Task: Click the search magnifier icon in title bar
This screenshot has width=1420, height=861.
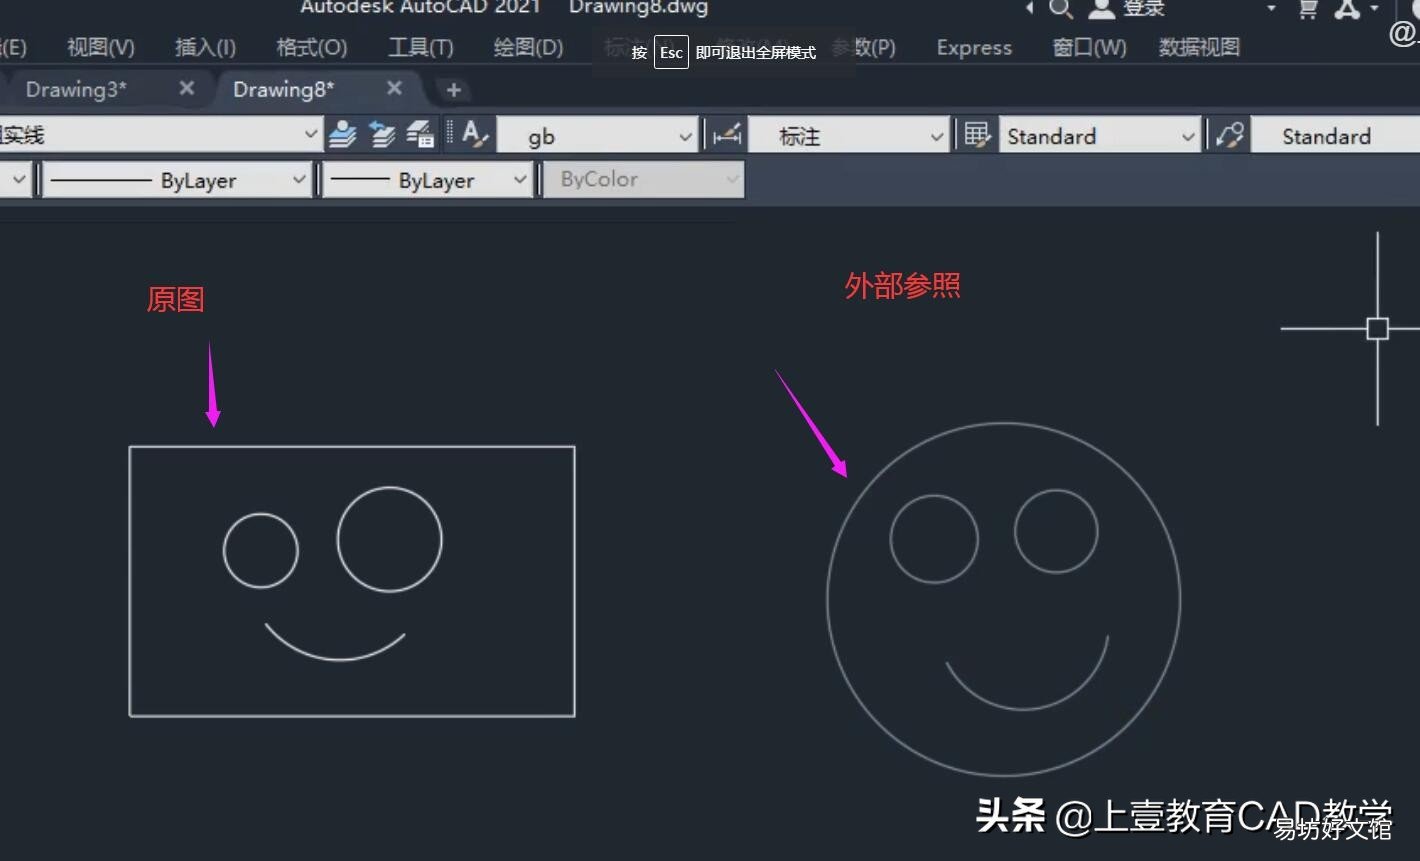Action: tap(1061, 9)
